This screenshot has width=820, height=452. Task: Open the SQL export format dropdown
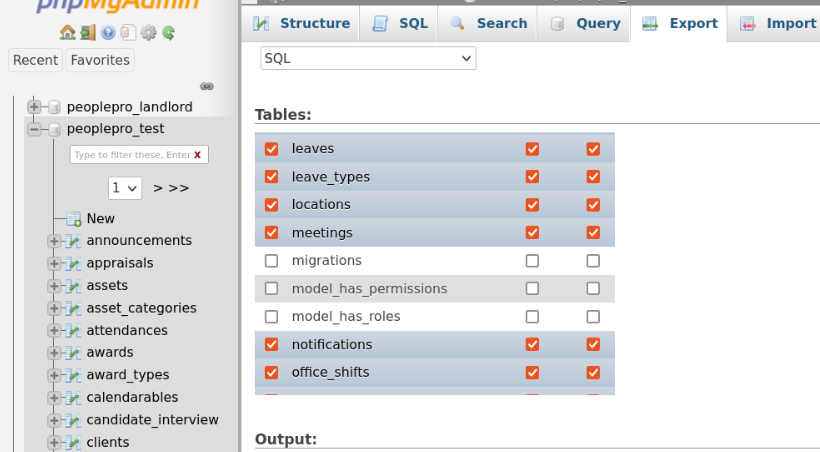368,59
